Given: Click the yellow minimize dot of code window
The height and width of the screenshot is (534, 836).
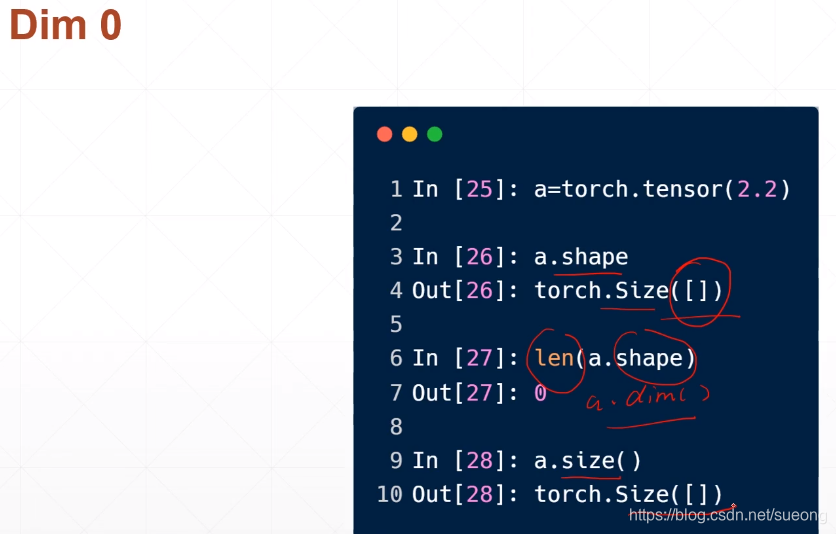Looking at the screenshot, I should pos(409,134).
